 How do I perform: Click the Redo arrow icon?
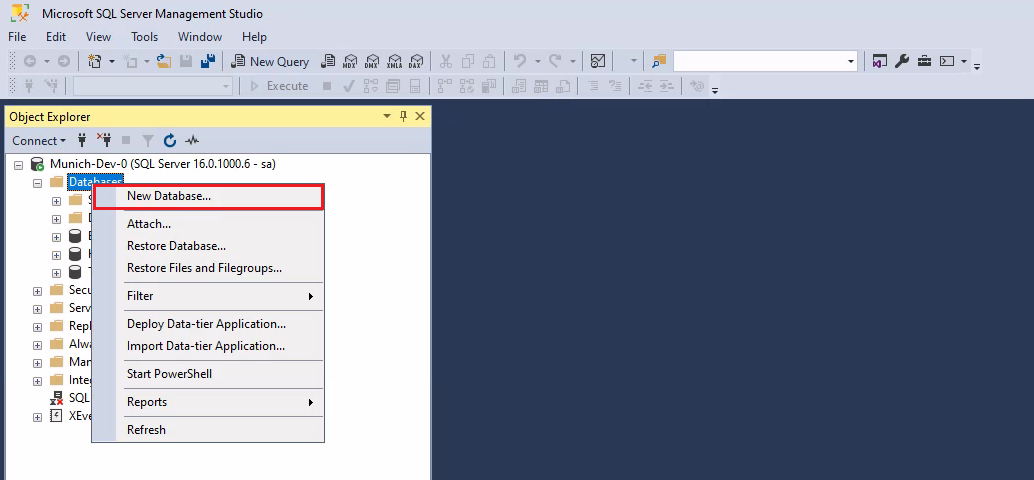tap(555, 61)
